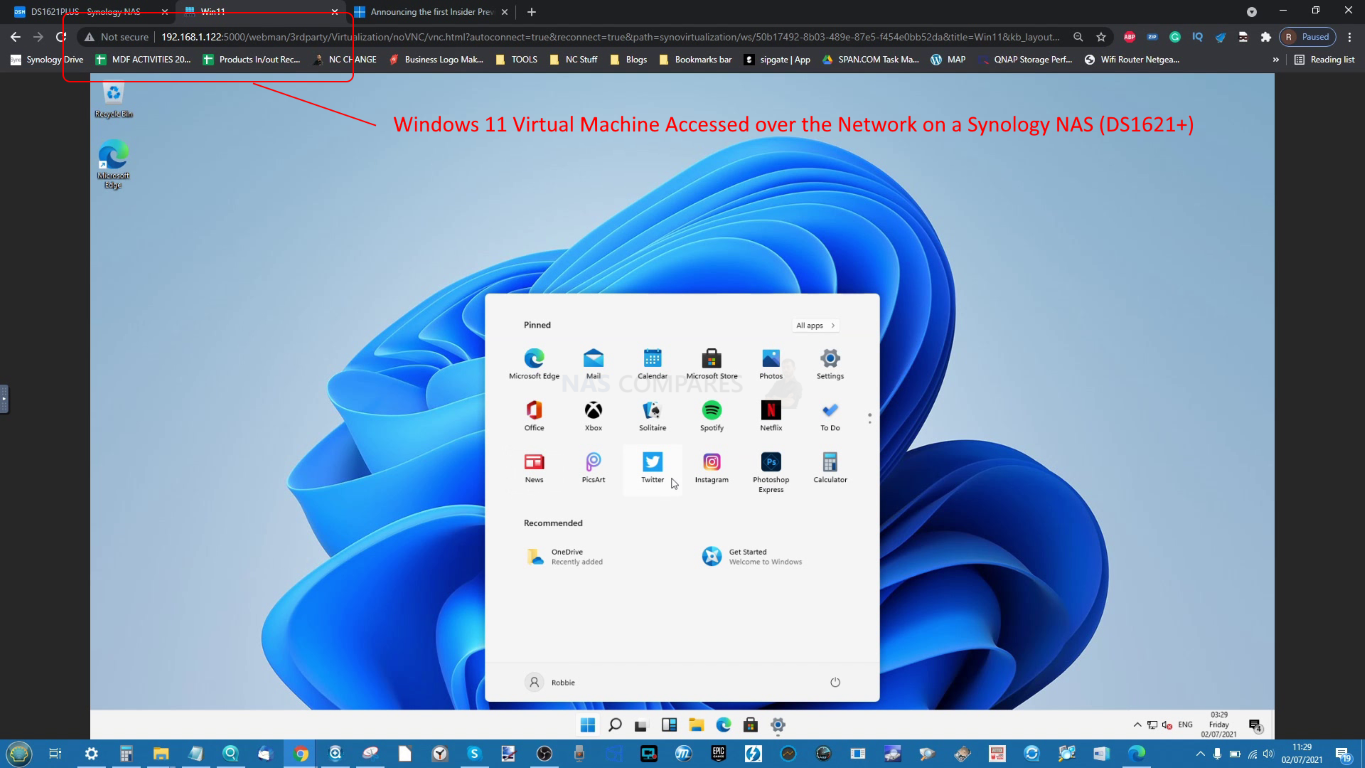Show hidden icons in host system tray
Image resolution: width=1365 pixels, height=768 pixels.
tap(1200, 753)
